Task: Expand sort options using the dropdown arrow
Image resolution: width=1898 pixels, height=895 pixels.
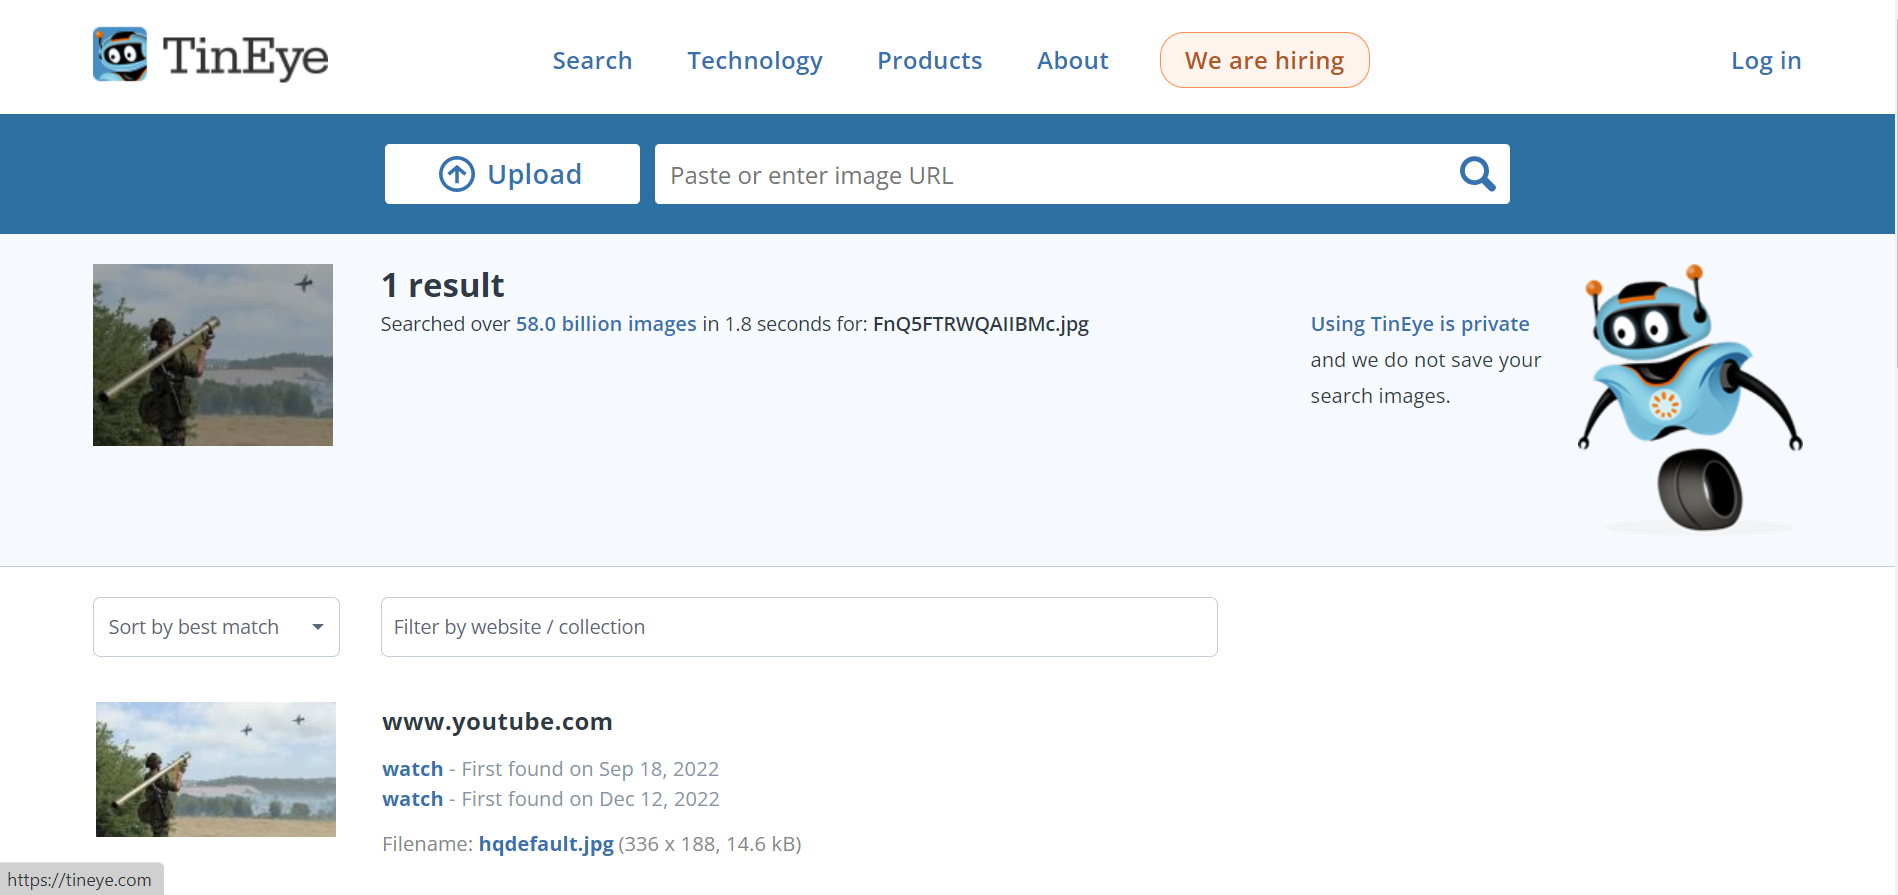Action: [318, 627]
